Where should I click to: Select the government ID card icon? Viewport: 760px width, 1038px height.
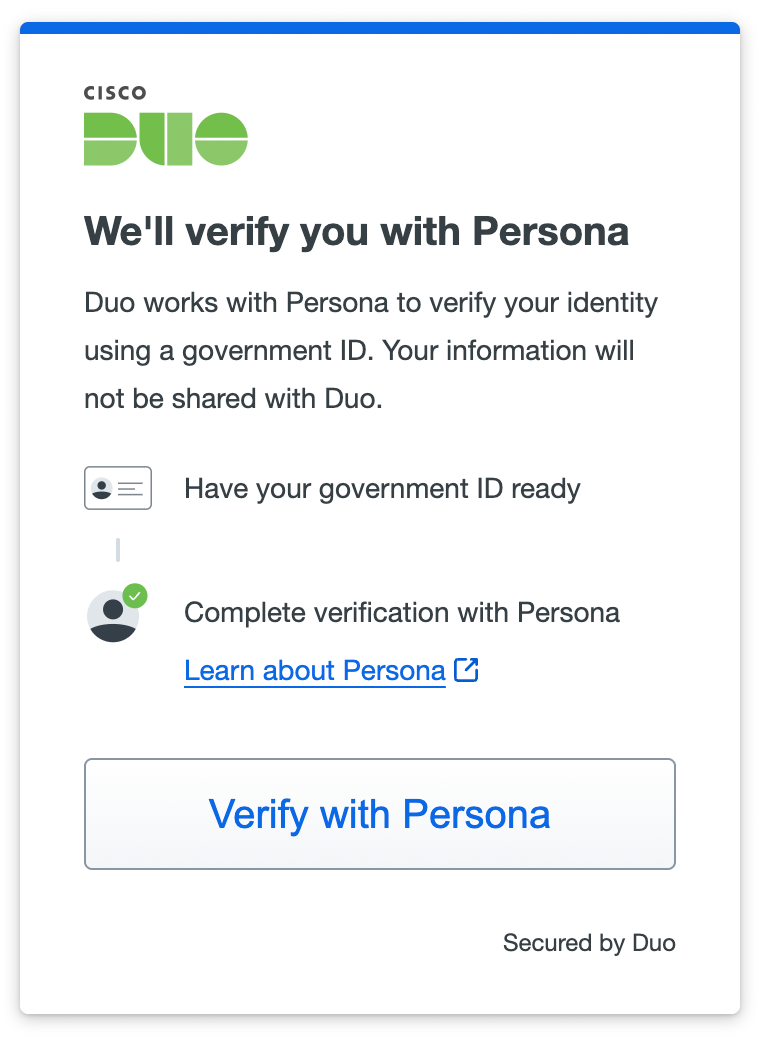pyautogui.click(x=117, y=488)
